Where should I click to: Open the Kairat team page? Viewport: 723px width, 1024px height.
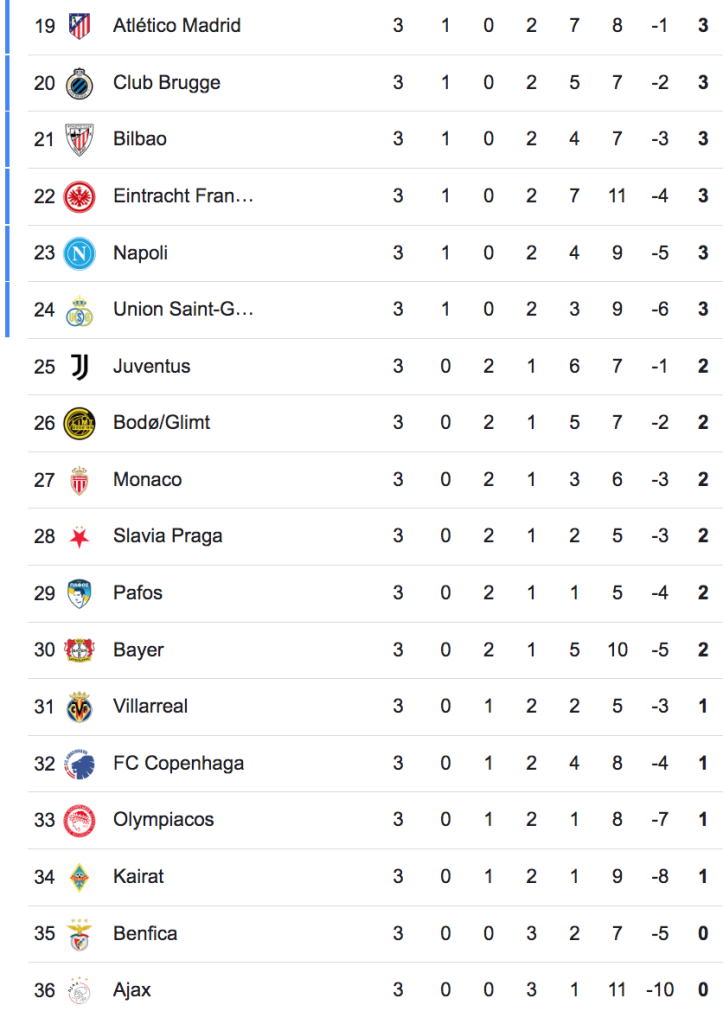(x=138, y=877)
